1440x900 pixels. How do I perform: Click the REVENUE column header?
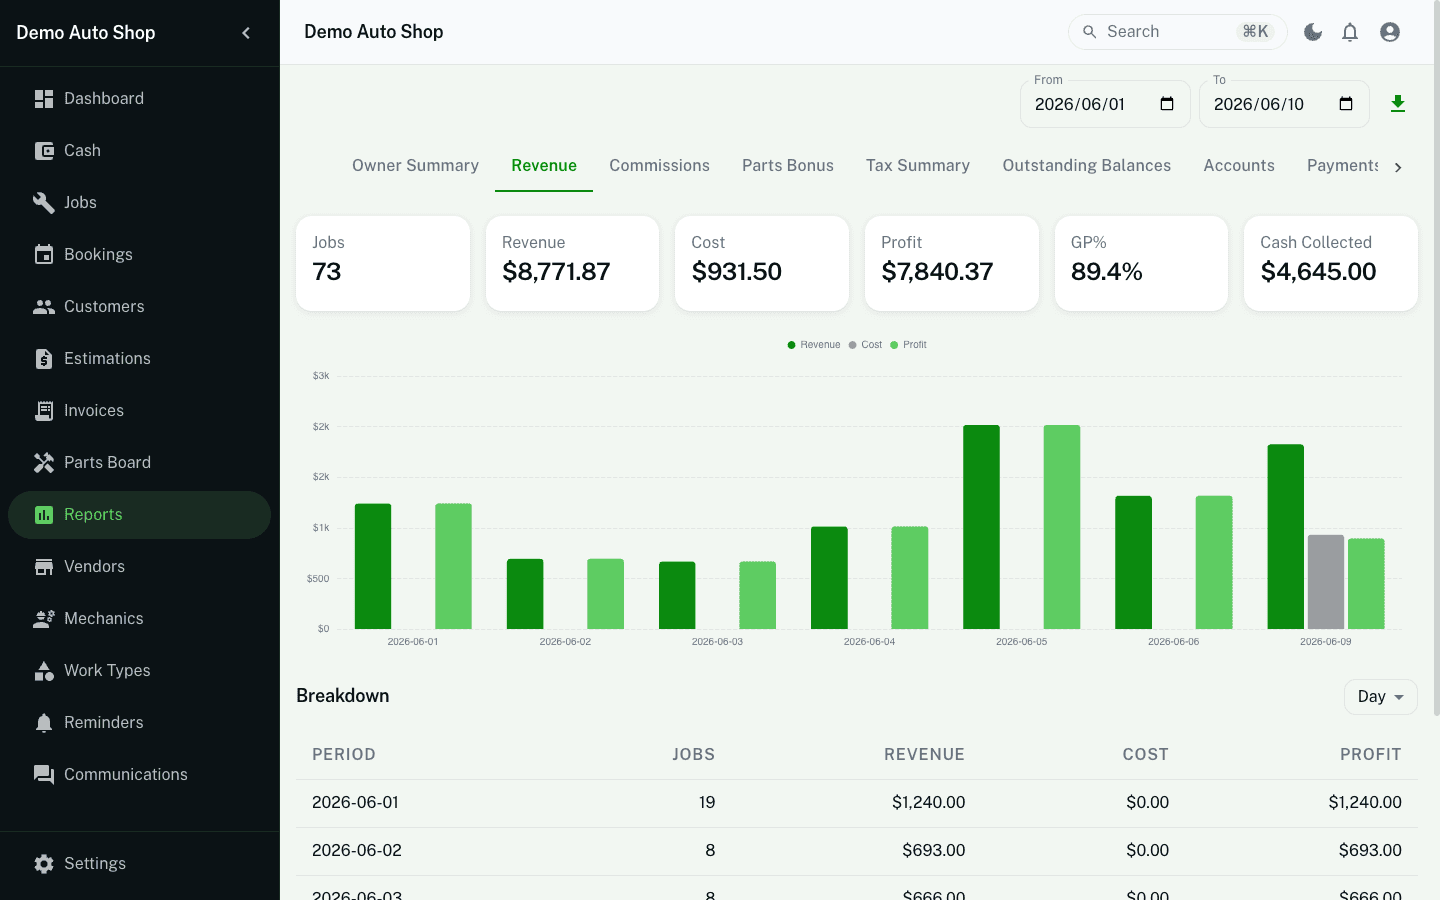coord(924,755)
